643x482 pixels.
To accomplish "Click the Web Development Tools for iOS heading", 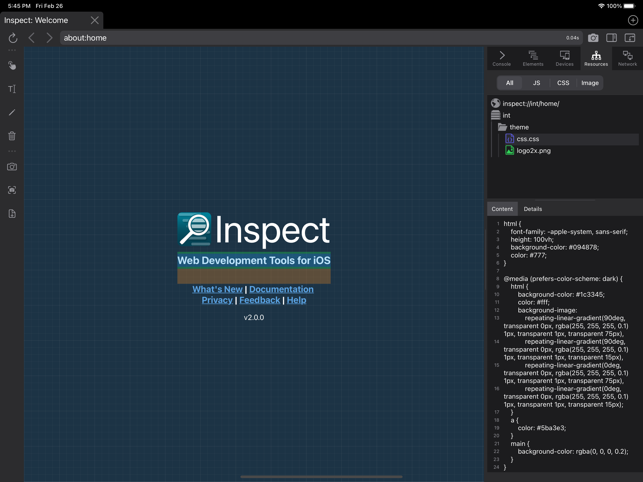I will click(254, 260).
